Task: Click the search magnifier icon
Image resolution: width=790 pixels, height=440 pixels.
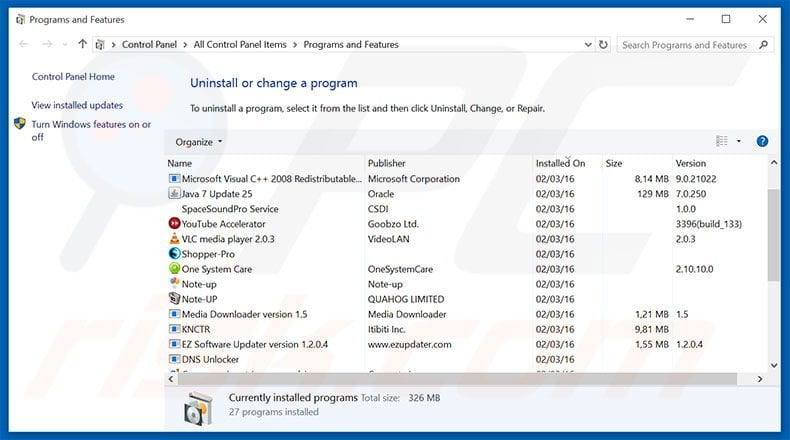Action: pos(763,44)
